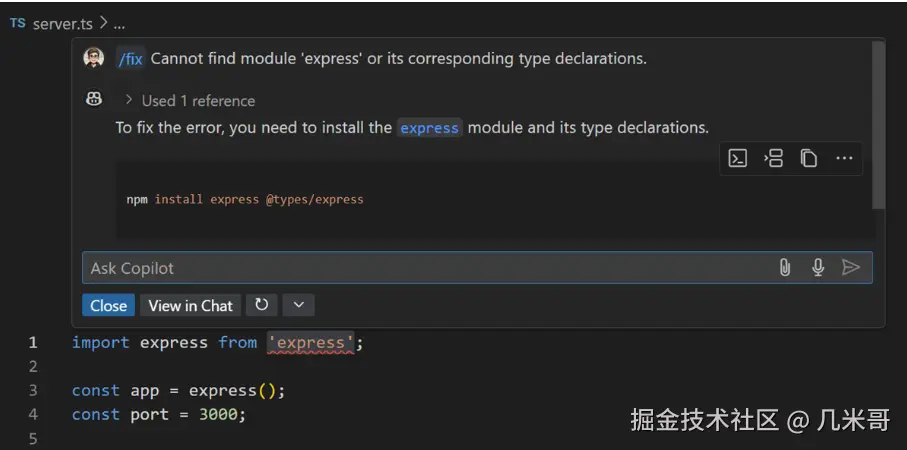Viewport: 907px width, 450px height.
Task: Click the Copilot assistant icon
Action: click(94, 99)
